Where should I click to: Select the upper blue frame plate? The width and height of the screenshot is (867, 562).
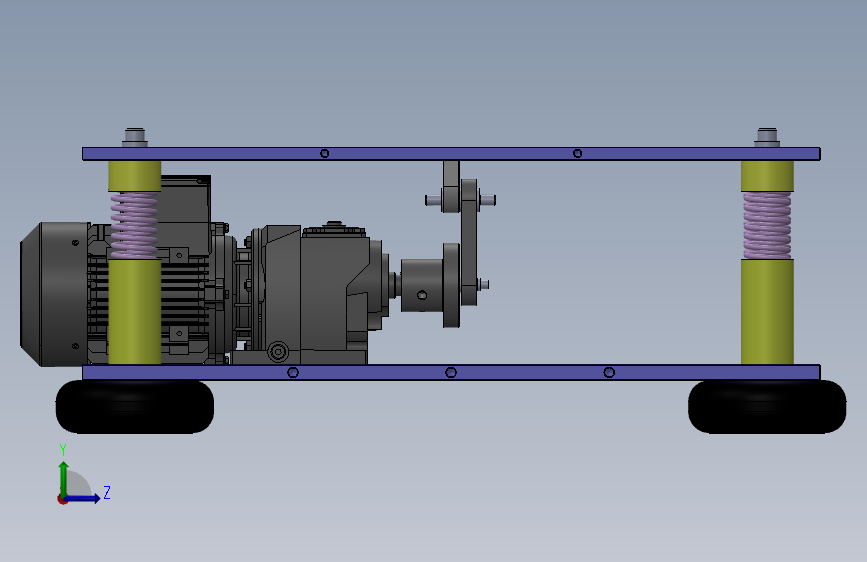click(x=451, y=154)
